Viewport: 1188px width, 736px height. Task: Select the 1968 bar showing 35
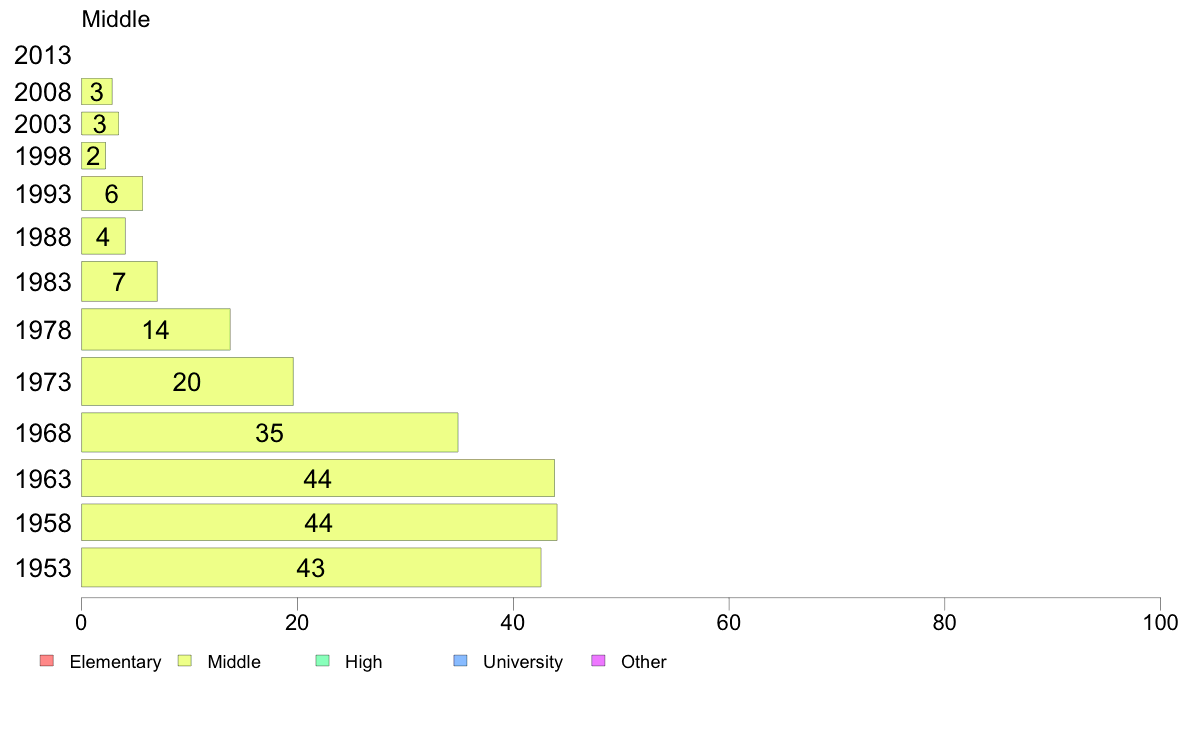coord(270,432)
